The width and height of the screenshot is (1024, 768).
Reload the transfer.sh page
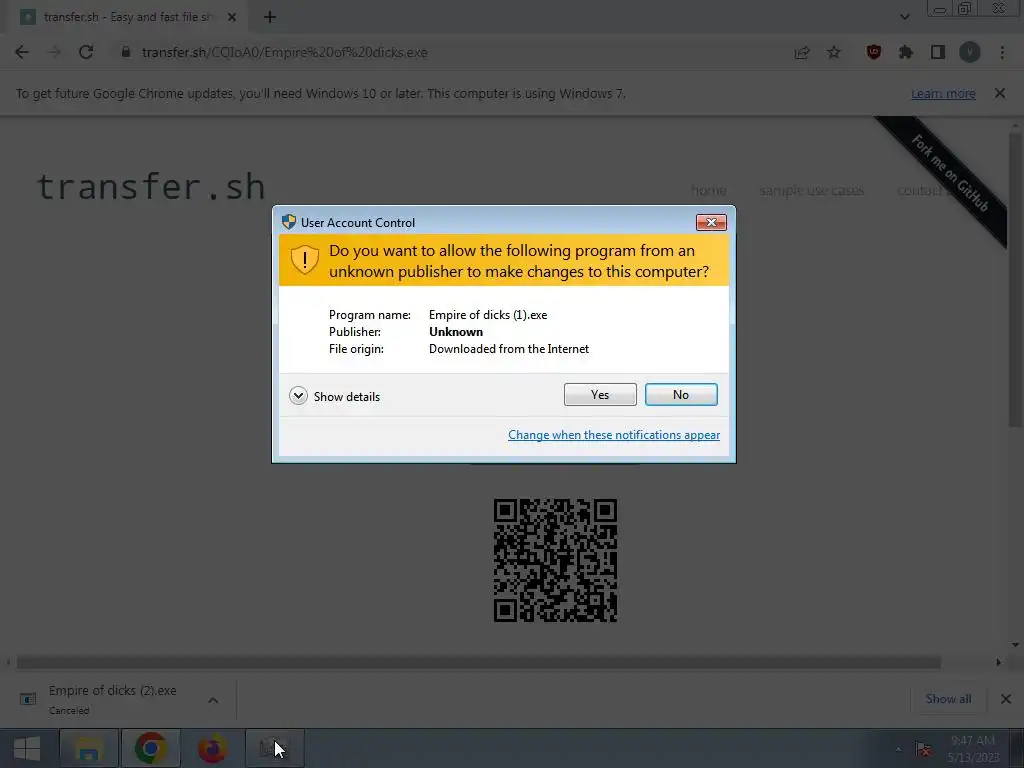(x=86, y=52)
